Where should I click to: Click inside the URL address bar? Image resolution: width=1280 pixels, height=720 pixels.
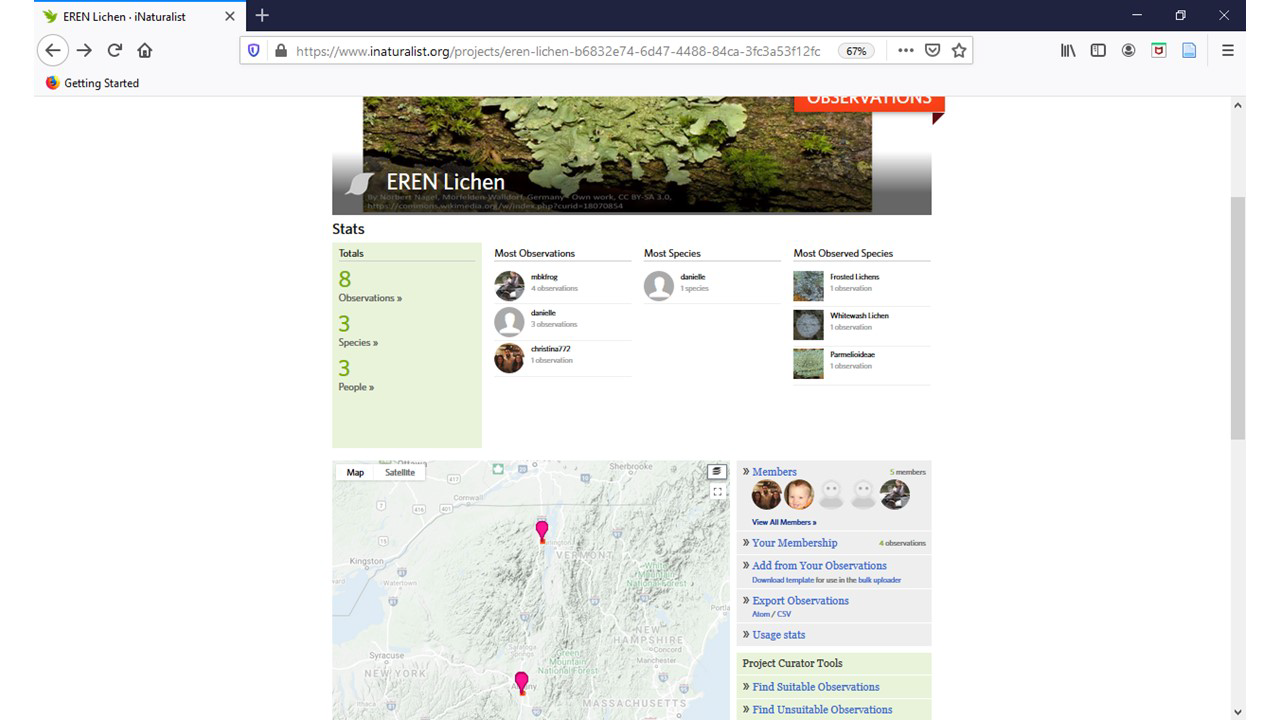[x=560, y=50]
